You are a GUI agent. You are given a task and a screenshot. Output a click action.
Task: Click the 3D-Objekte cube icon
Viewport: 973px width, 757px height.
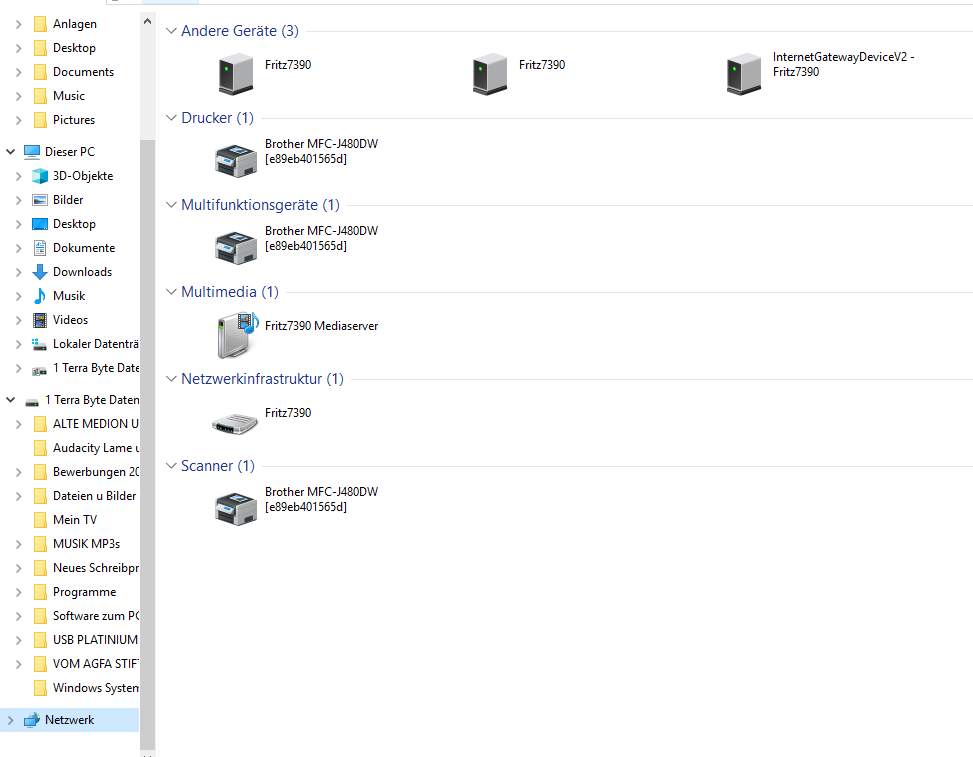pos(40,176)
